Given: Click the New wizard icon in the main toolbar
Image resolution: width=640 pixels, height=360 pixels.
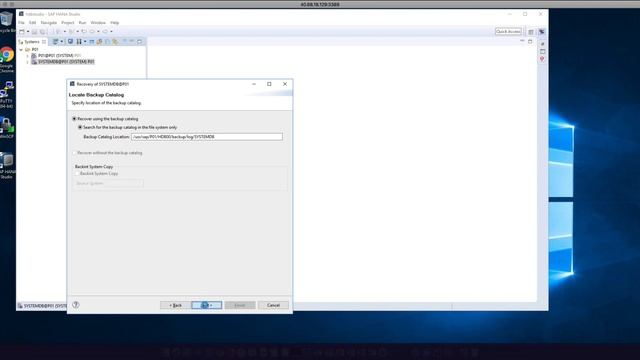Looking at the screenshot, I should point(22,31).
